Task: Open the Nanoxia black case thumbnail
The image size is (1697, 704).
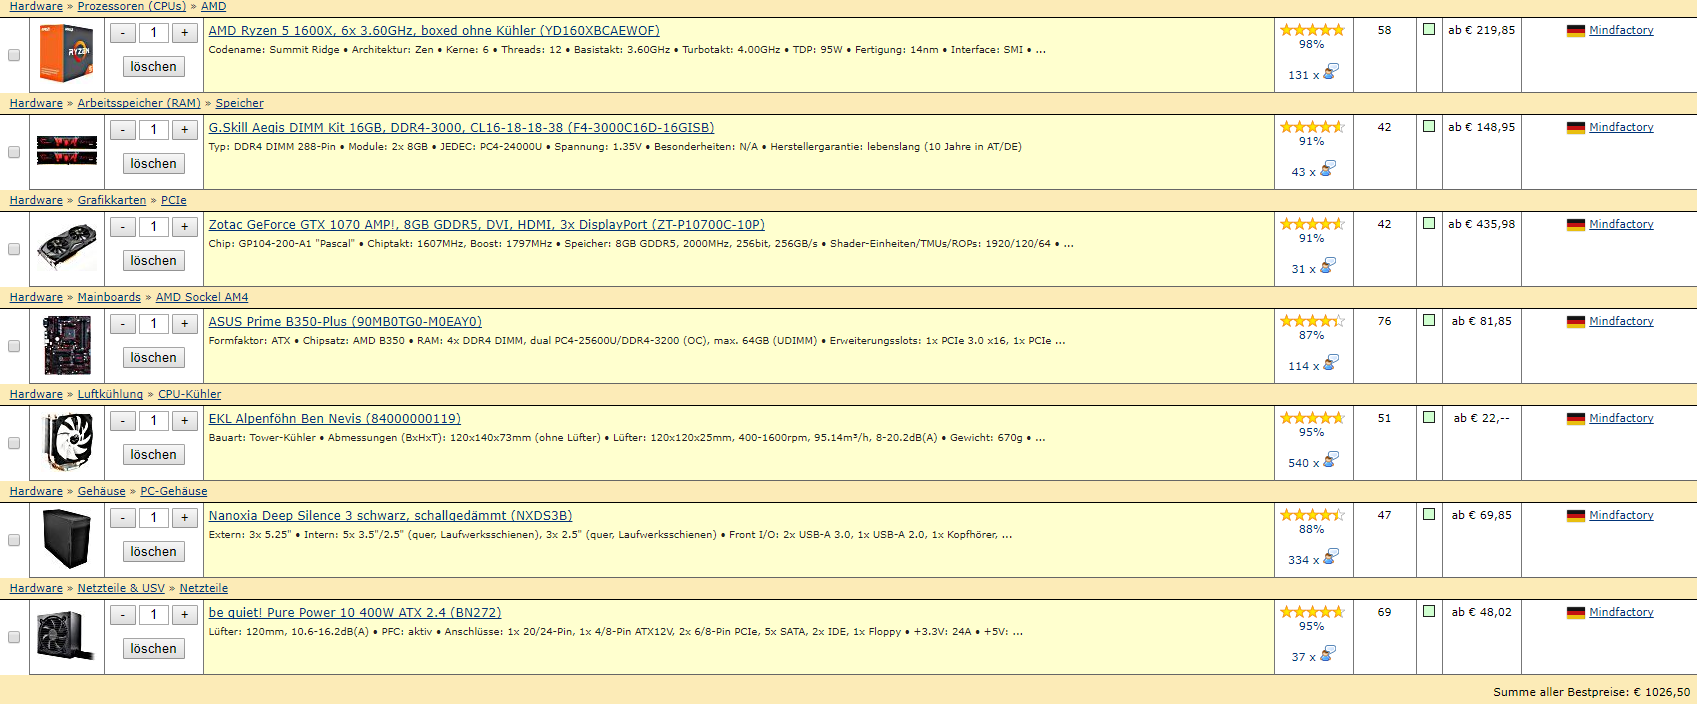Action: tap(66, 538)
